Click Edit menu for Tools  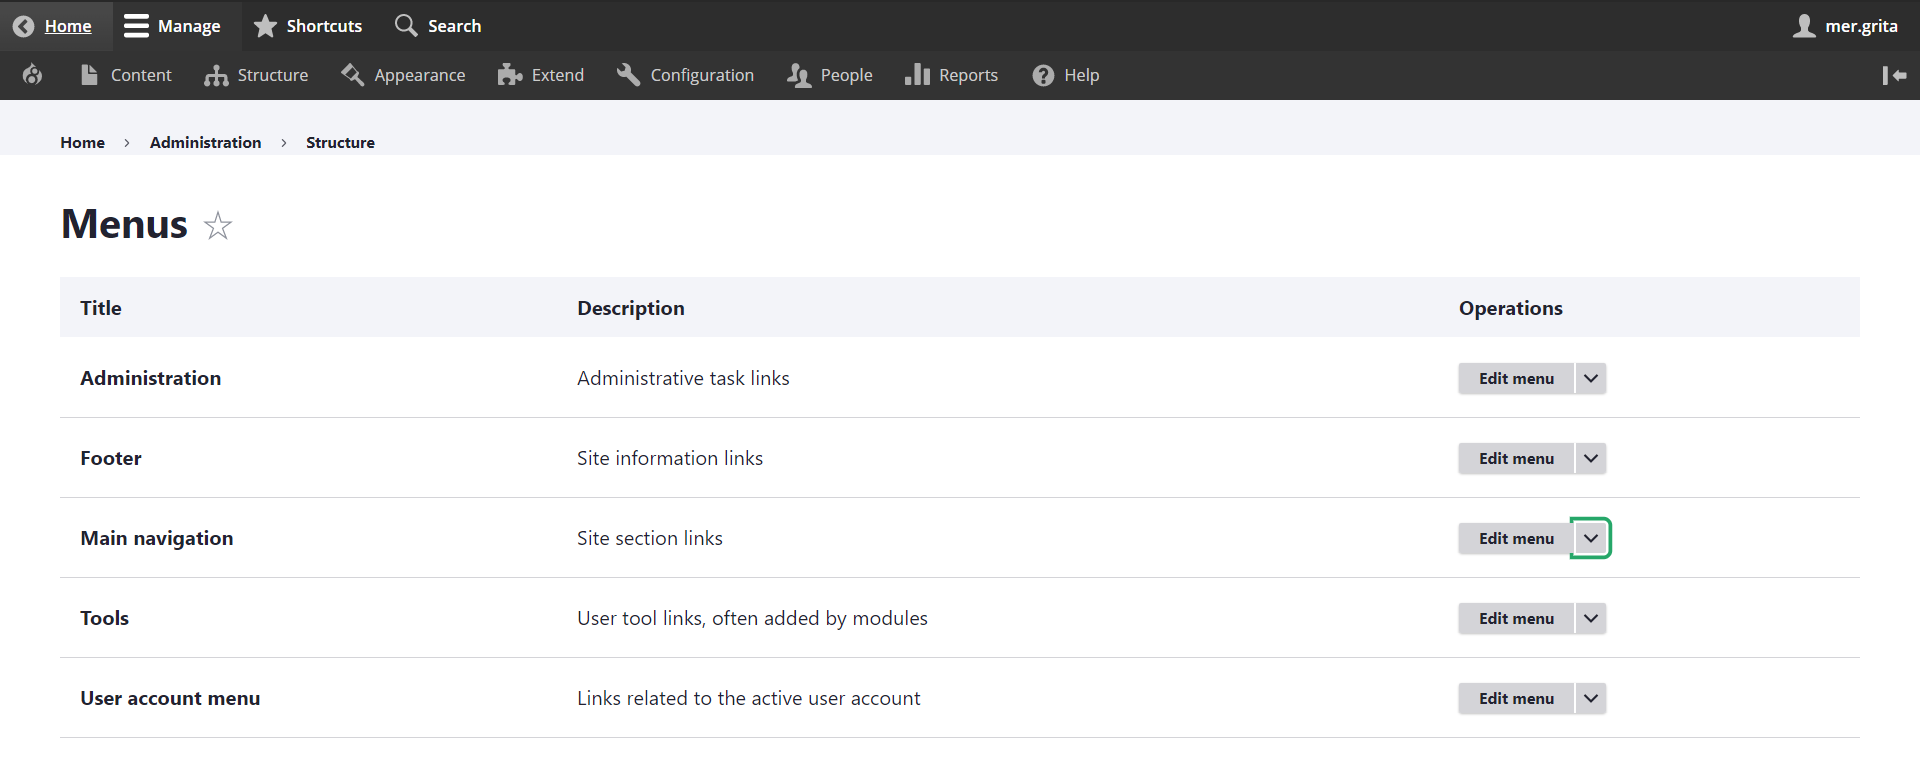1516,618
